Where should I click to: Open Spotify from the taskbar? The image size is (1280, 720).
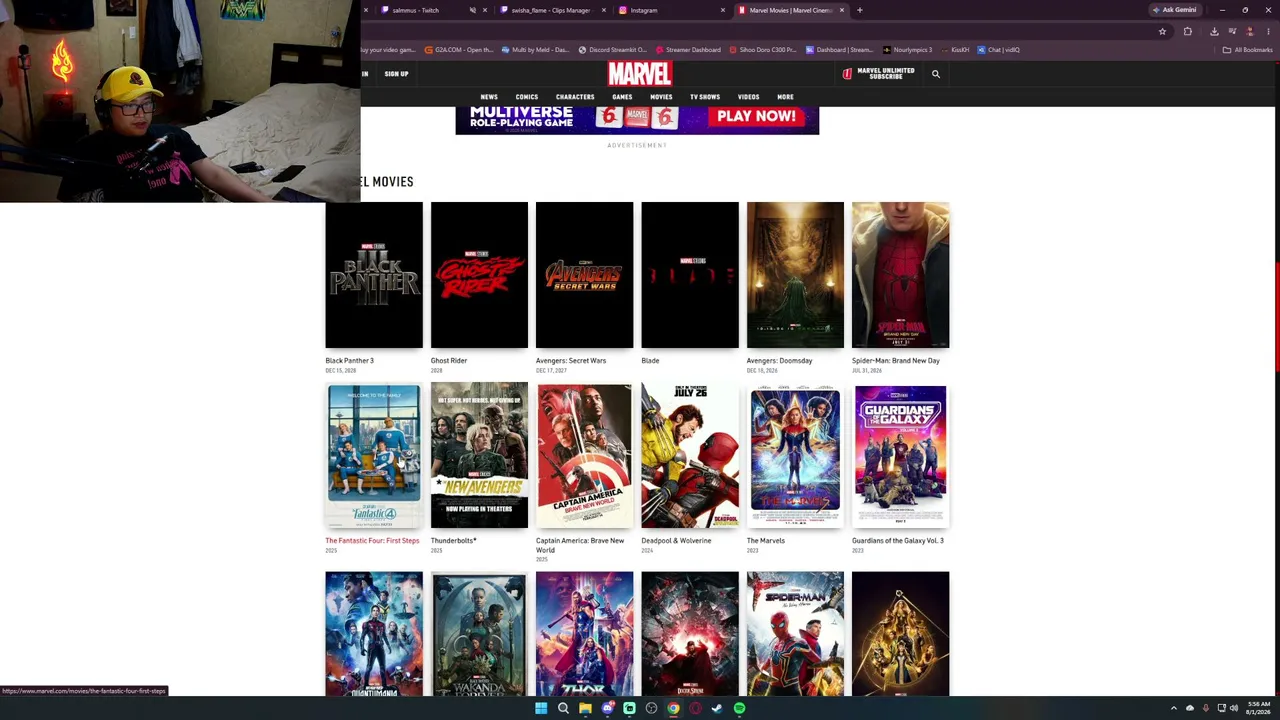(739, 708)
